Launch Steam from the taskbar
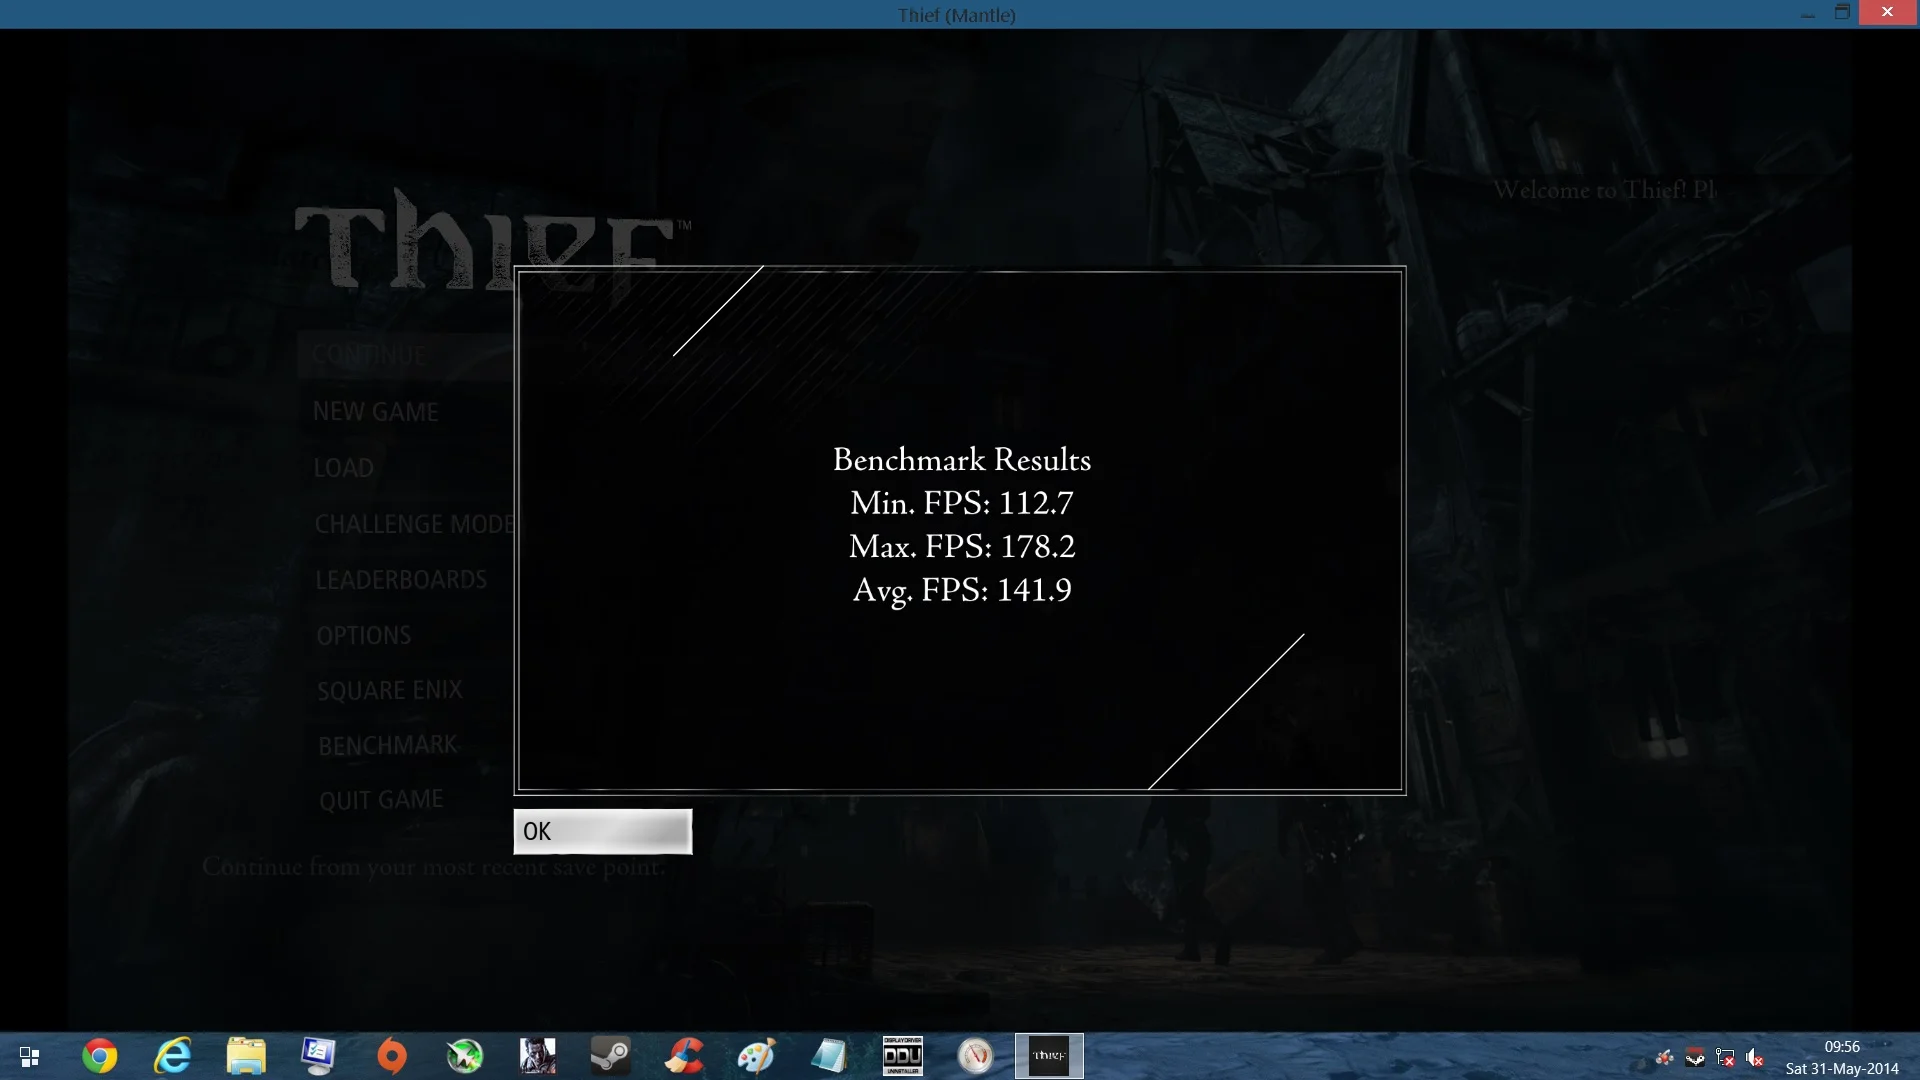Viewport: 1920px width, 1080px height. [610, 1056]
